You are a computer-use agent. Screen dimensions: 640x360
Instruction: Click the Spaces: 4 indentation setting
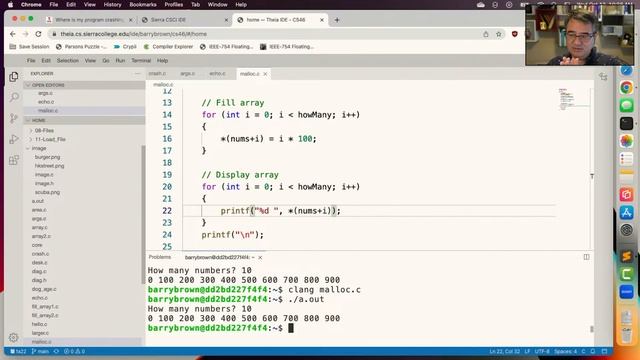(566, 351)
